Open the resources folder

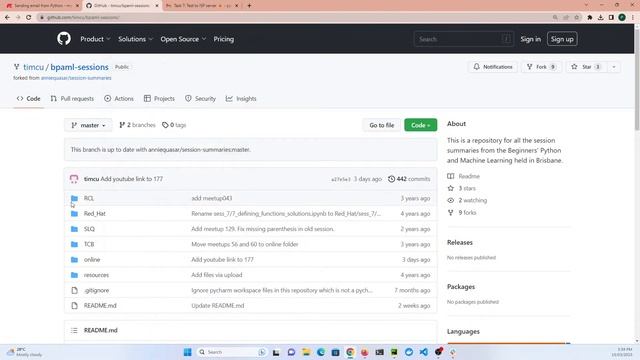coord(96,275)
